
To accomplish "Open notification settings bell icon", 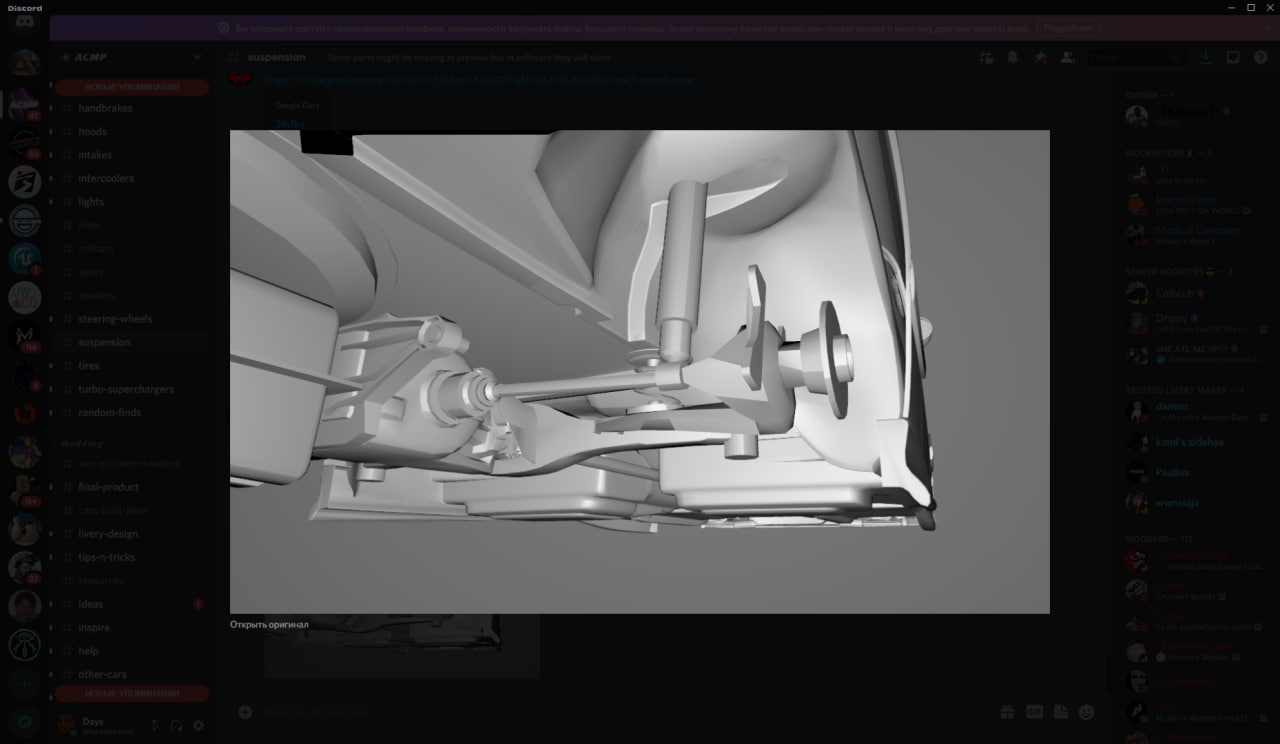I will coord(1013,58).
